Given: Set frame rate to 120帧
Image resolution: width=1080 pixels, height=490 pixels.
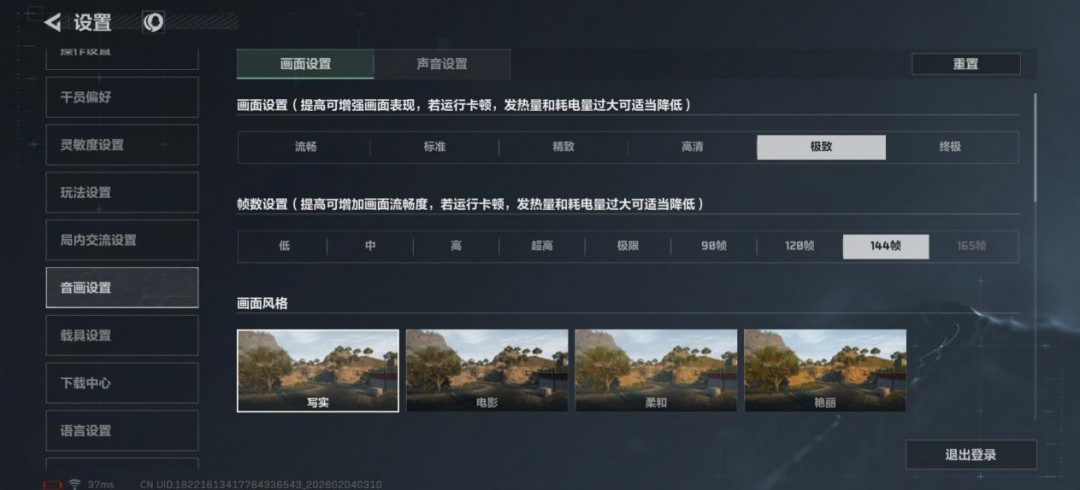Looking at the screenshot, I should tap(800, 246).
